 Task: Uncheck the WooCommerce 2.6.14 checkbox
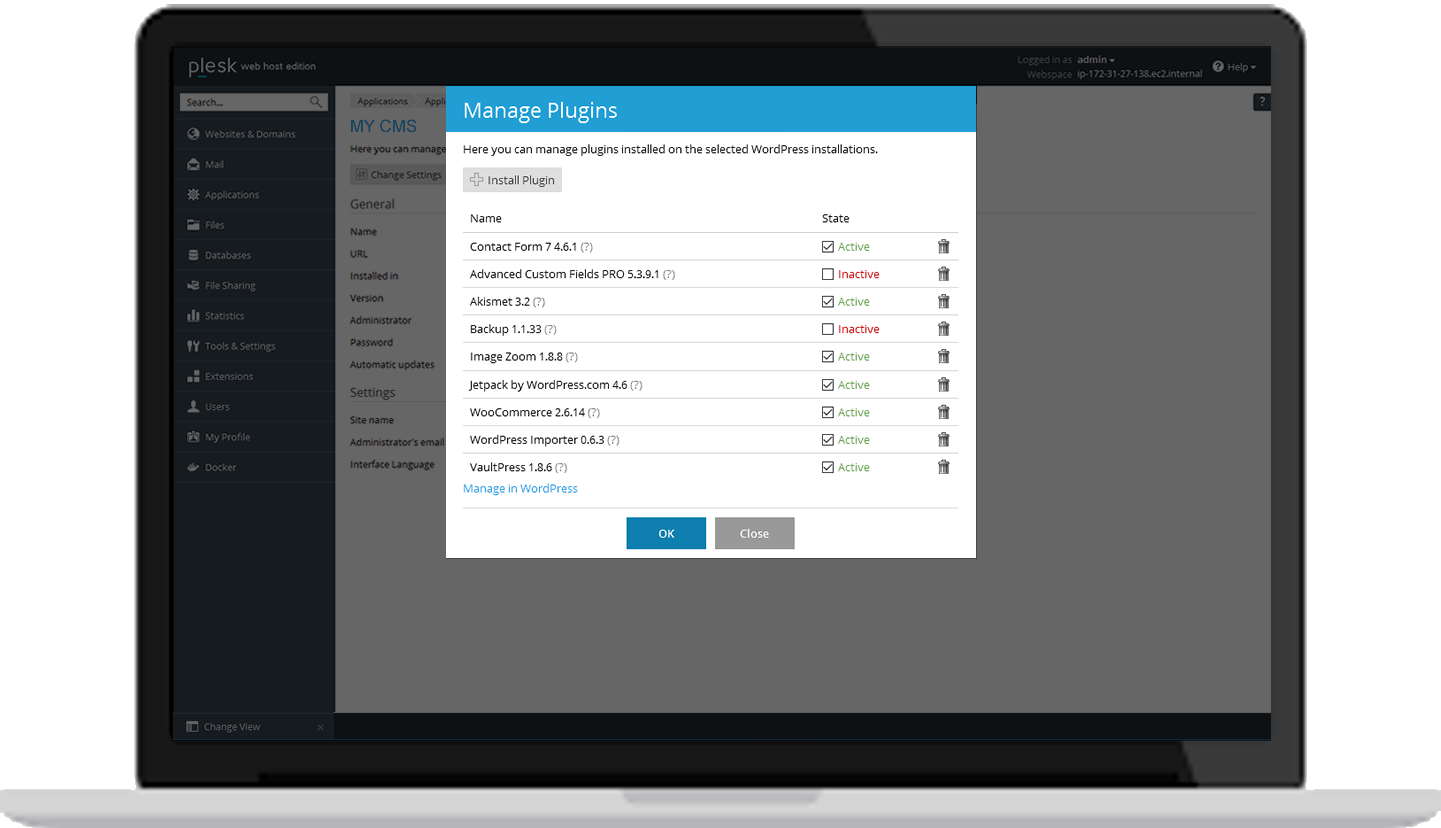(x=828, y=412)
